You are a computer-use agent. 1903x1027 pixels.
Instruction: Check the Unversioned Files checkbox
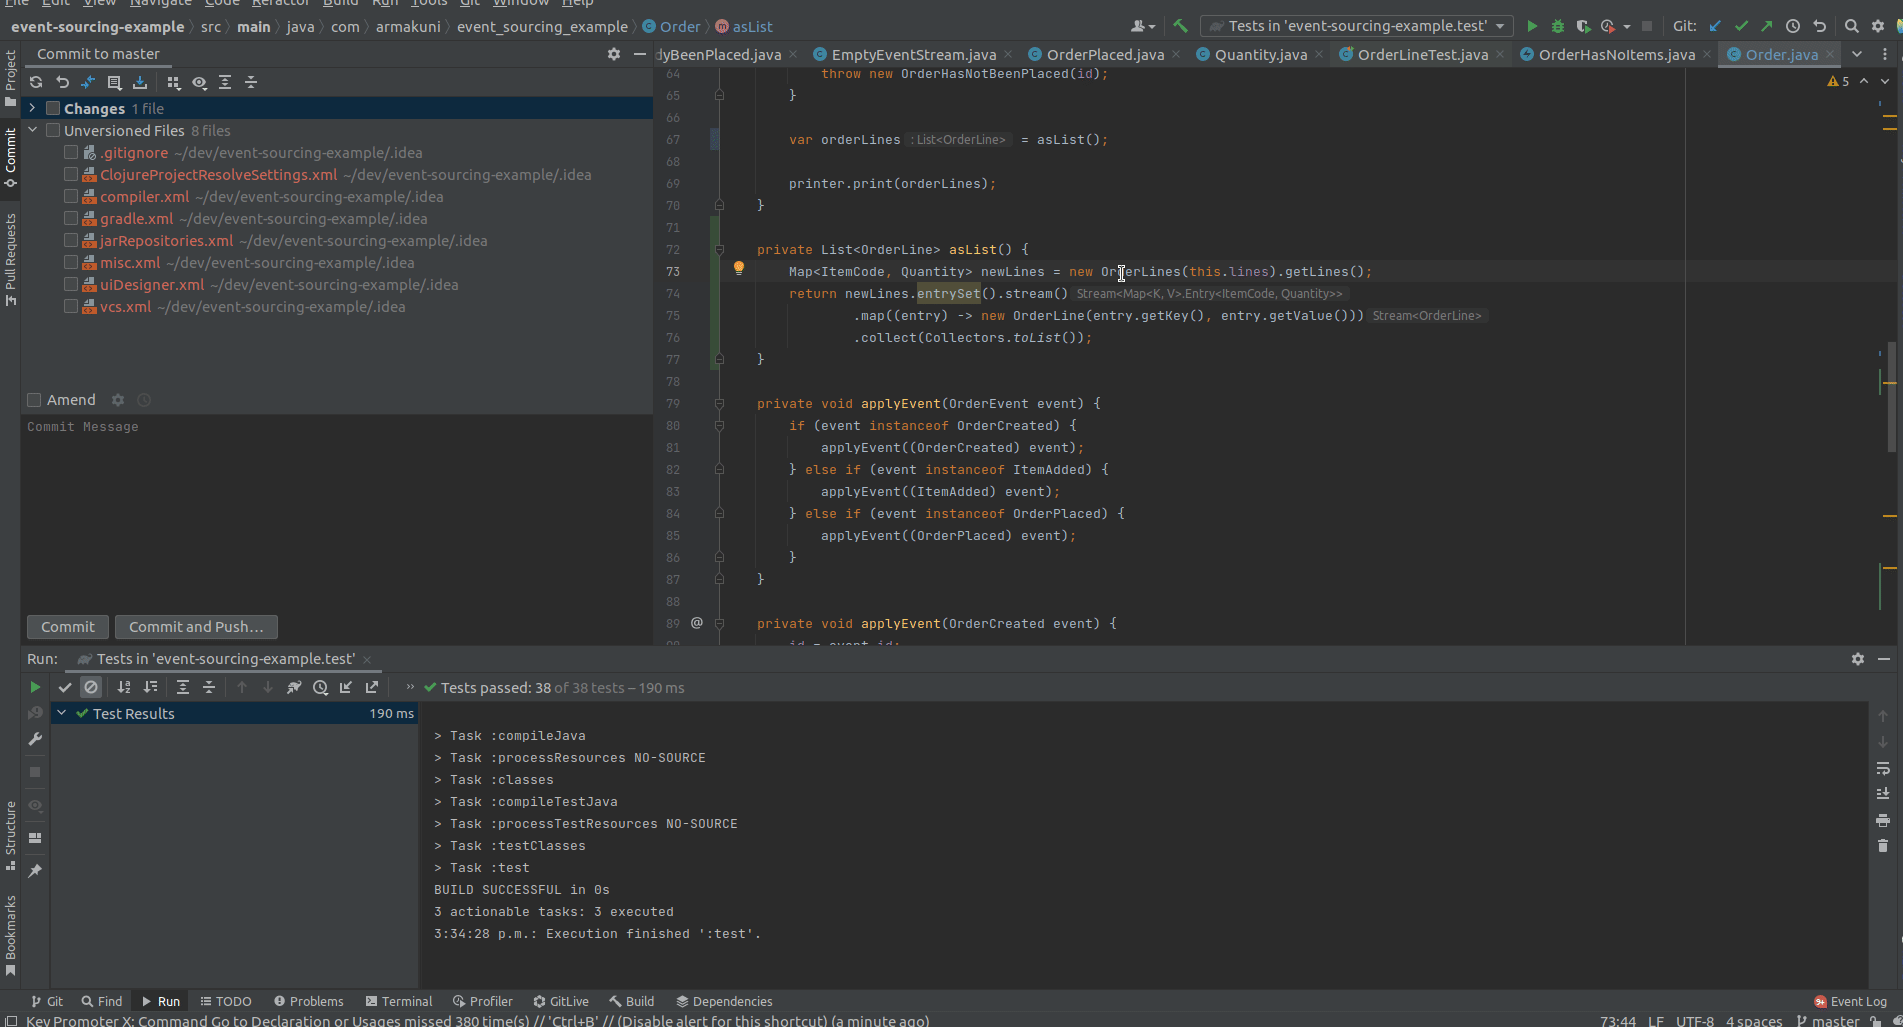coord(53,130)
